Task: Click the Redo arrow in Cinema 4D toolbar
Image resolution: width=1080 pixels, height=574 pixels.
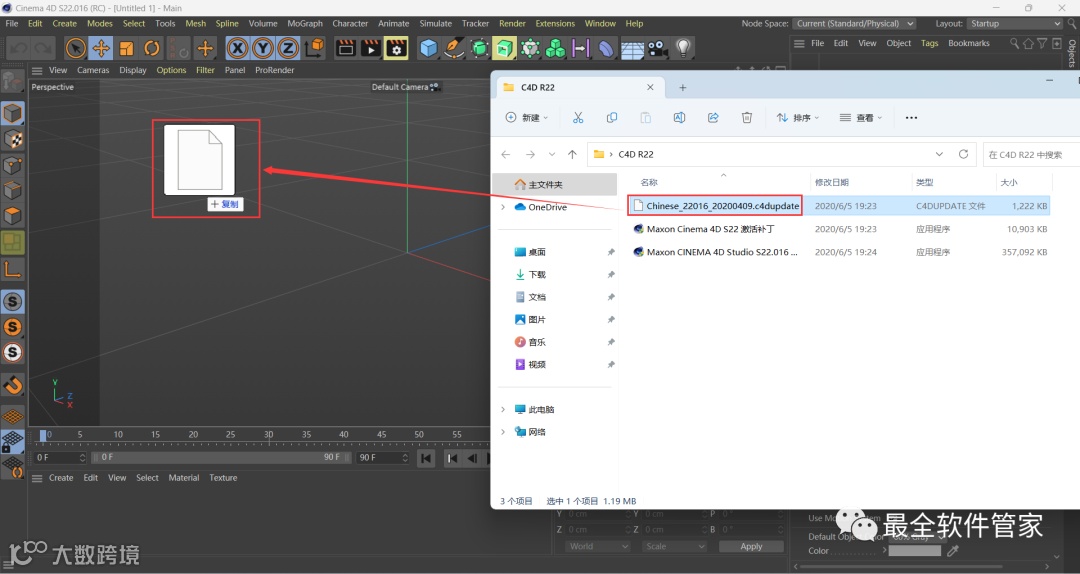Action: click(x=43, y=48)
